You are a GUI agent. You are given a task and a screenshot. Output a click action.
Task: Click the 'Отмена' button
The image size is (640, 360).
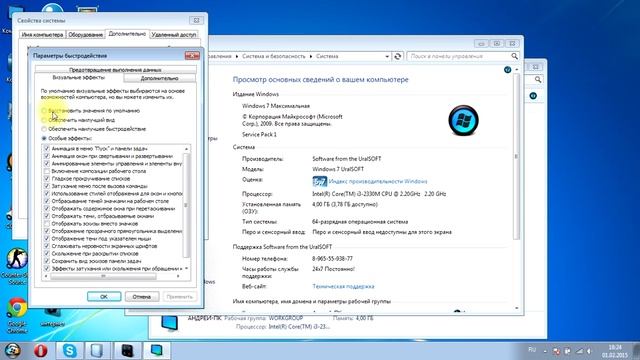coord(142,297)
